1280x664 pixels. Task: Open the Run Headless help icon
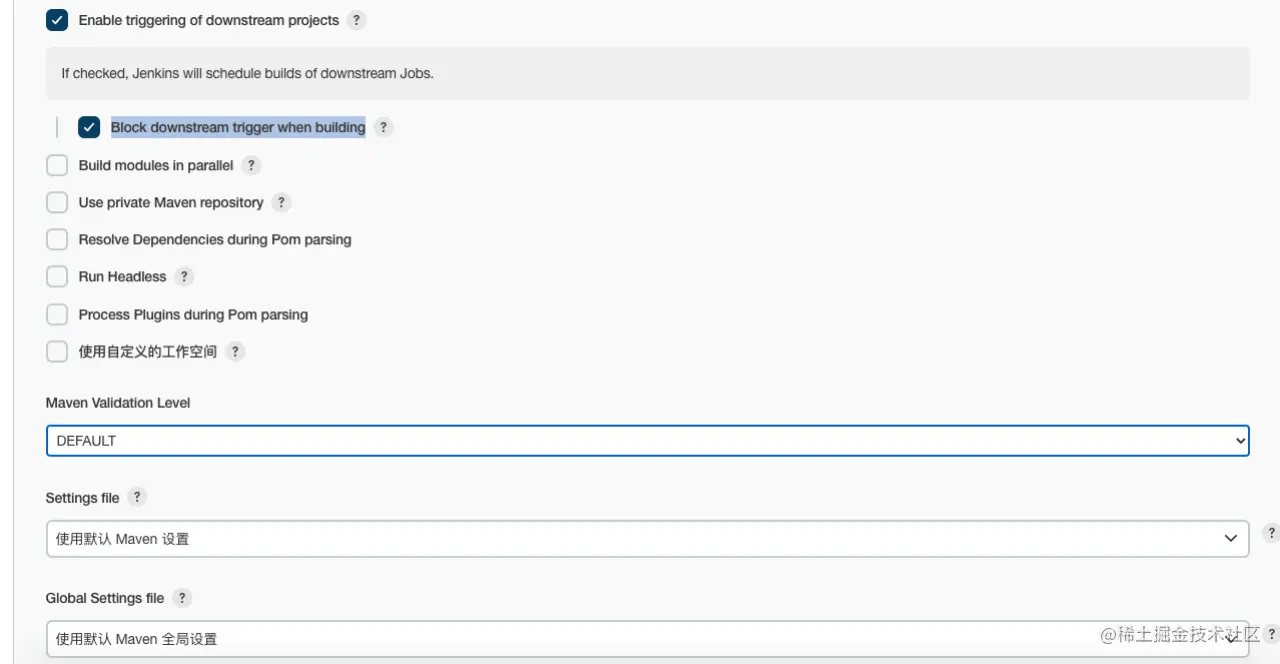185,276
